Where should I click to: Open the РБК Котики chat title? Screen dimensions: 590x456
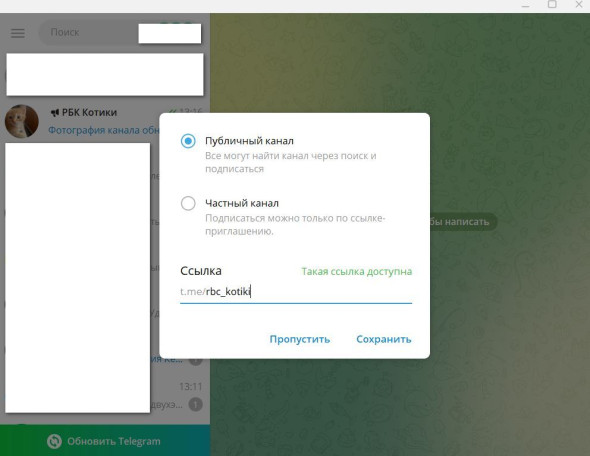tap(89, 112)
